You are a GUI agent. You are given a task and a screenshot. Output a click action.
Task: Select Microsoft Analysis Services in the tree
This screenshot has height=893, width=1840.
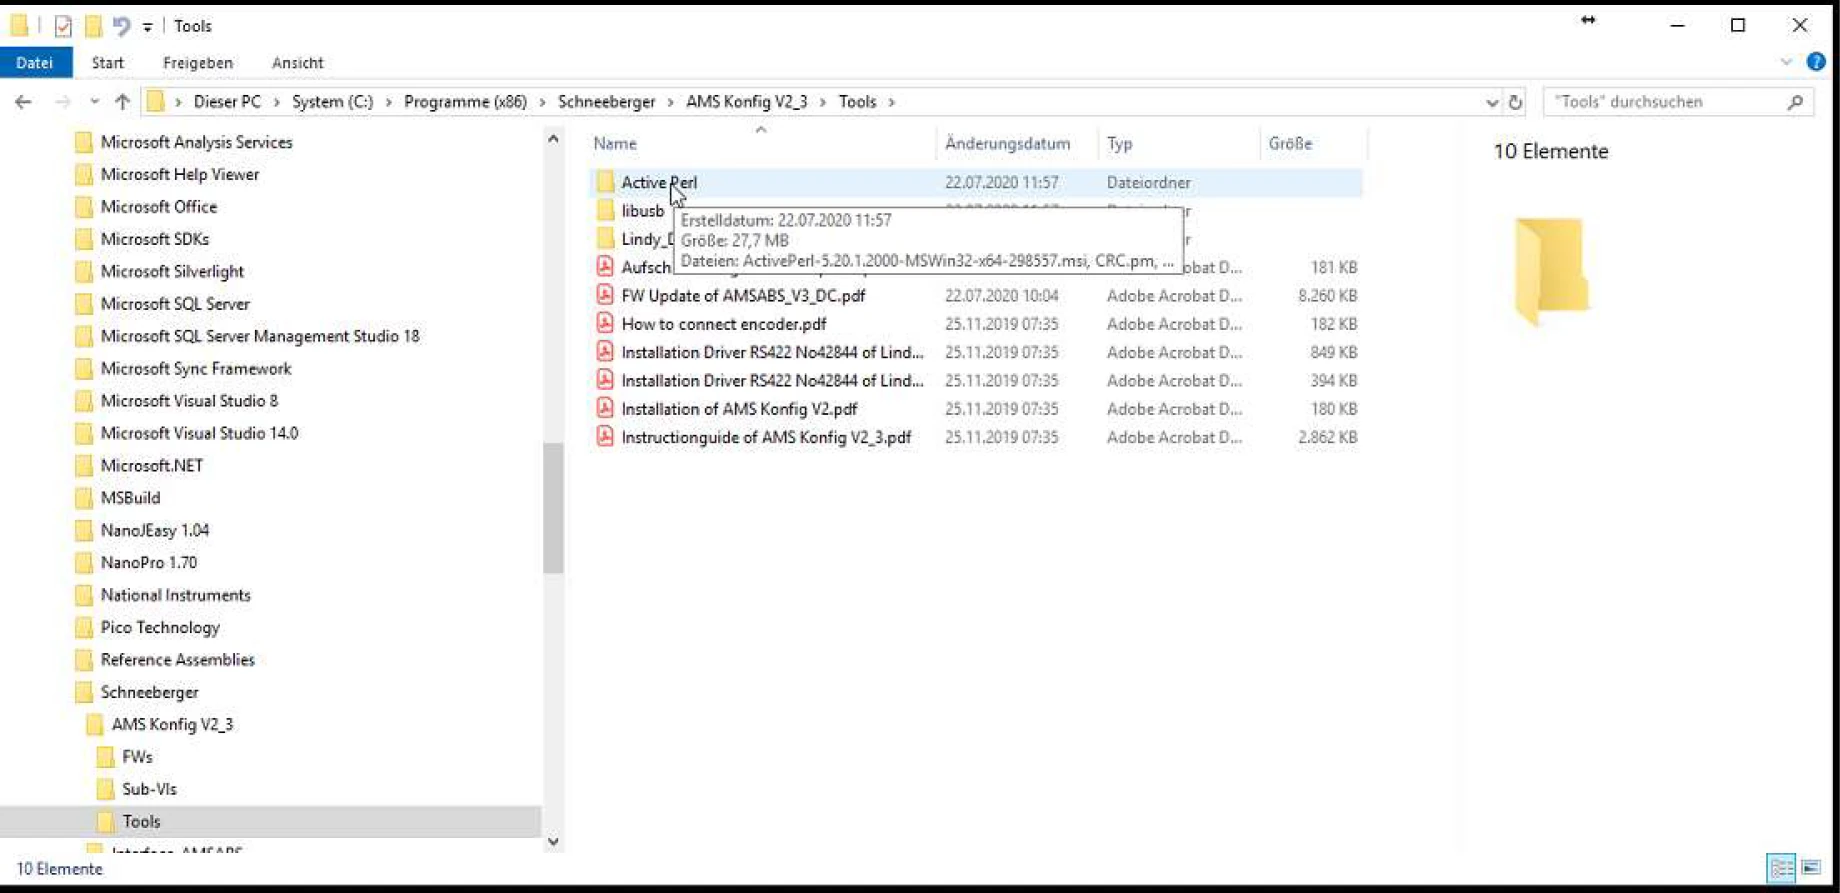[196, 142]
